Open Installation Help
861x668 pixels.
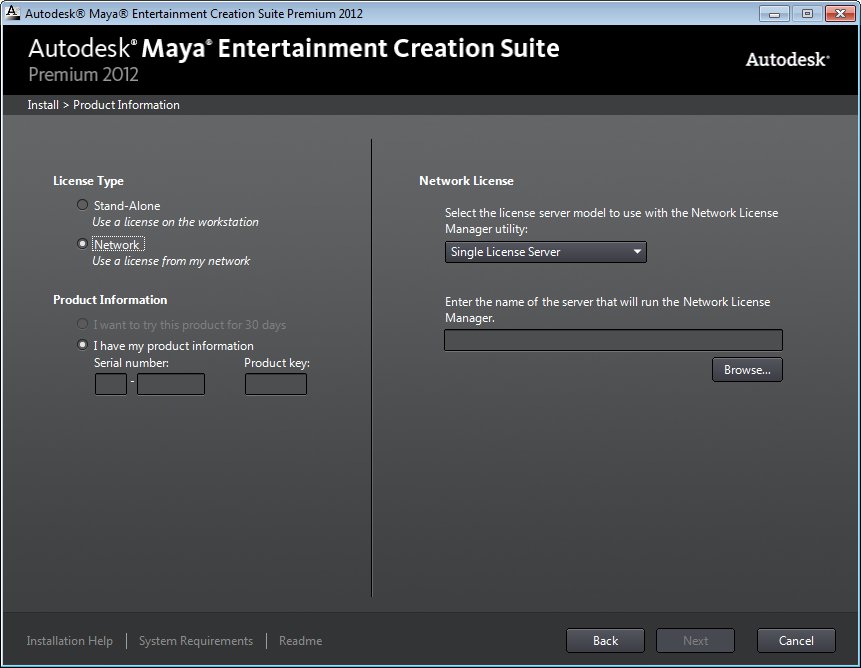70,640
